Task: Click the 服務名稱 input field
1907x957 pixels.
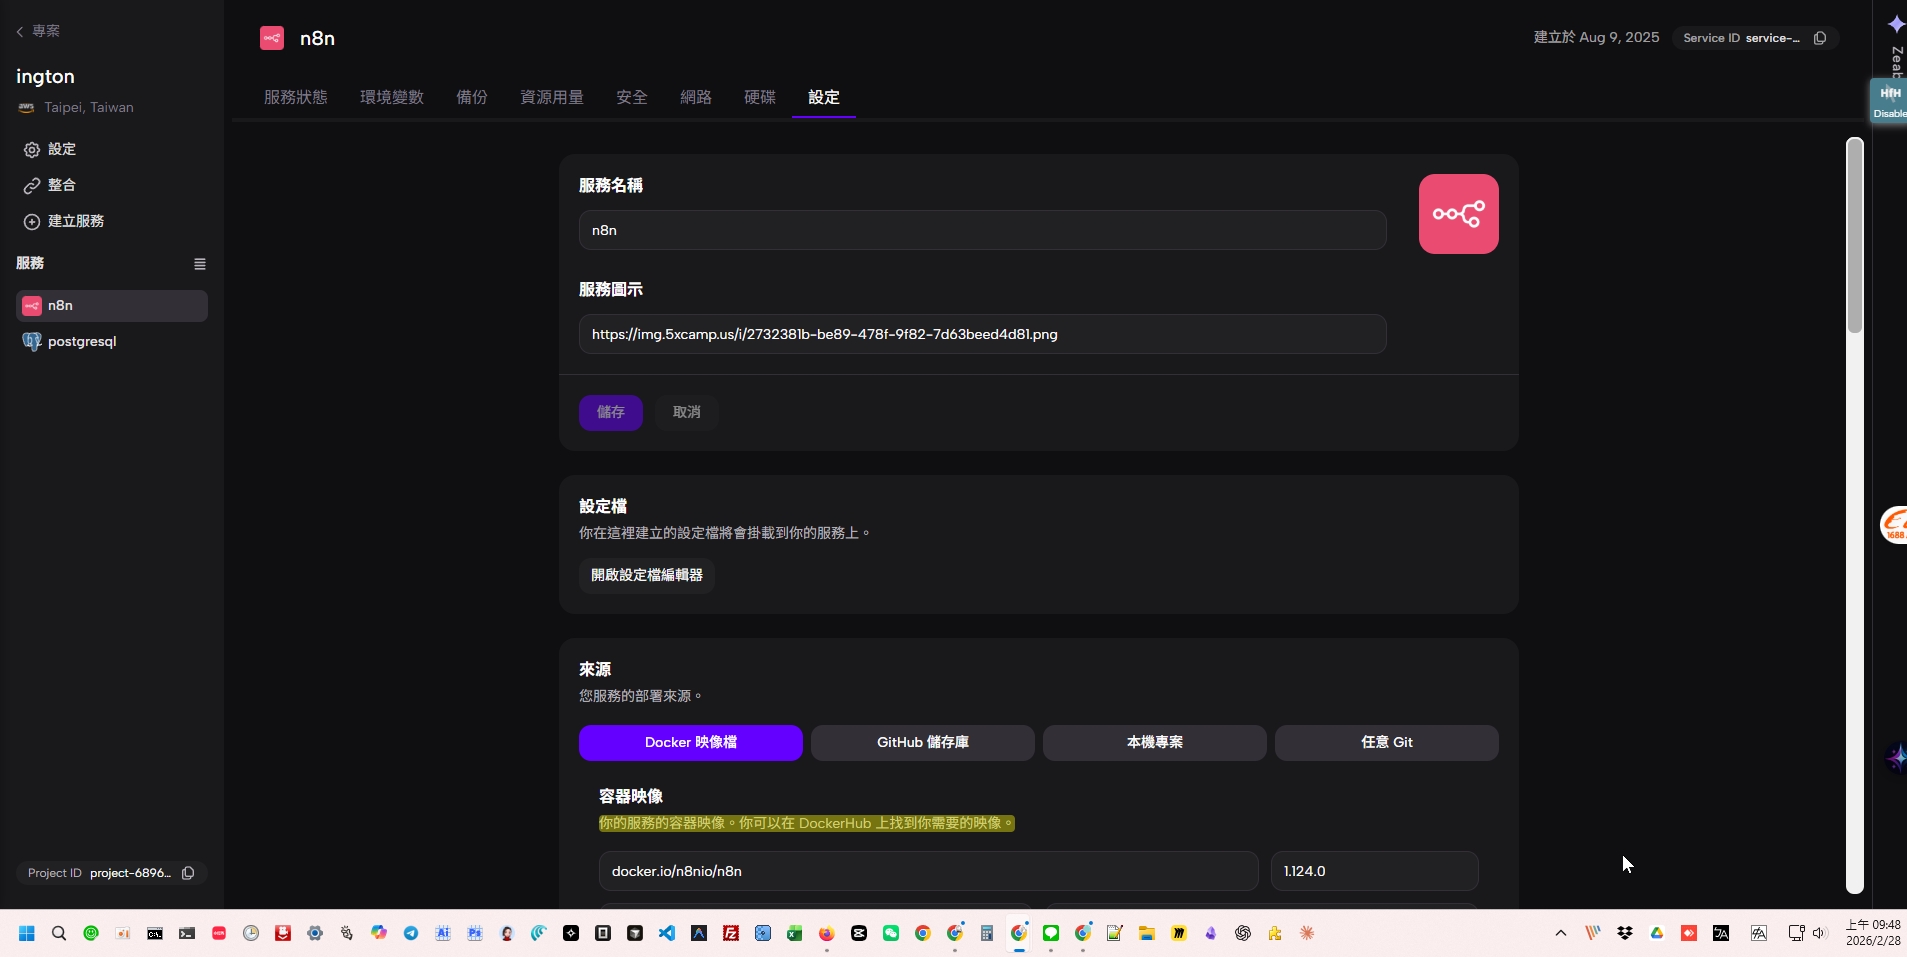Action: pos(982,230)
